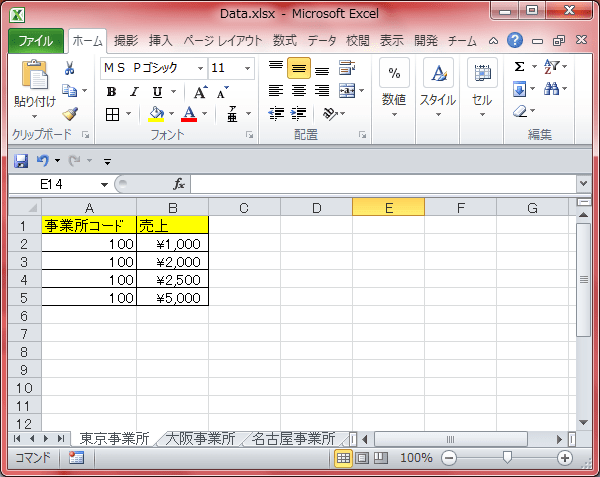Select cell B5 containing ¥5,000

pyautogui.click(x=172, y=297)
